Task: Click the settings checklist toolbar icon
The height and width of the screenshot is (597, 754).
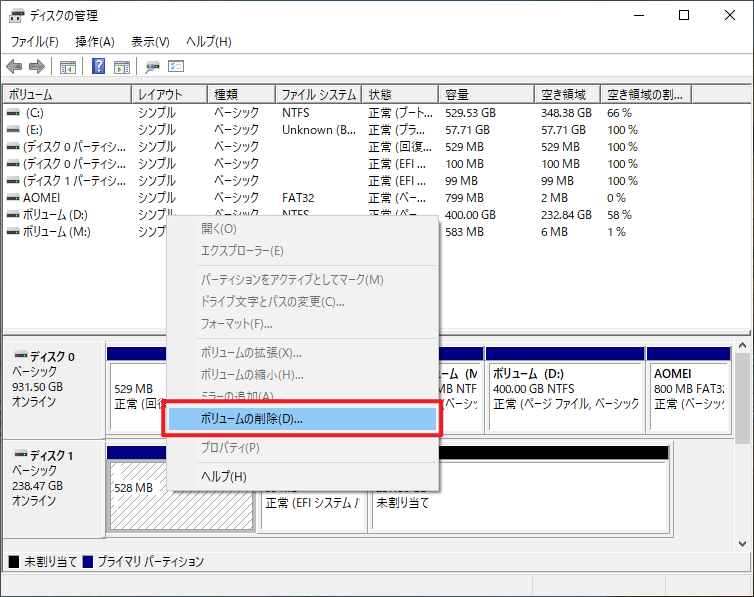Action: (x=176, y=67)
